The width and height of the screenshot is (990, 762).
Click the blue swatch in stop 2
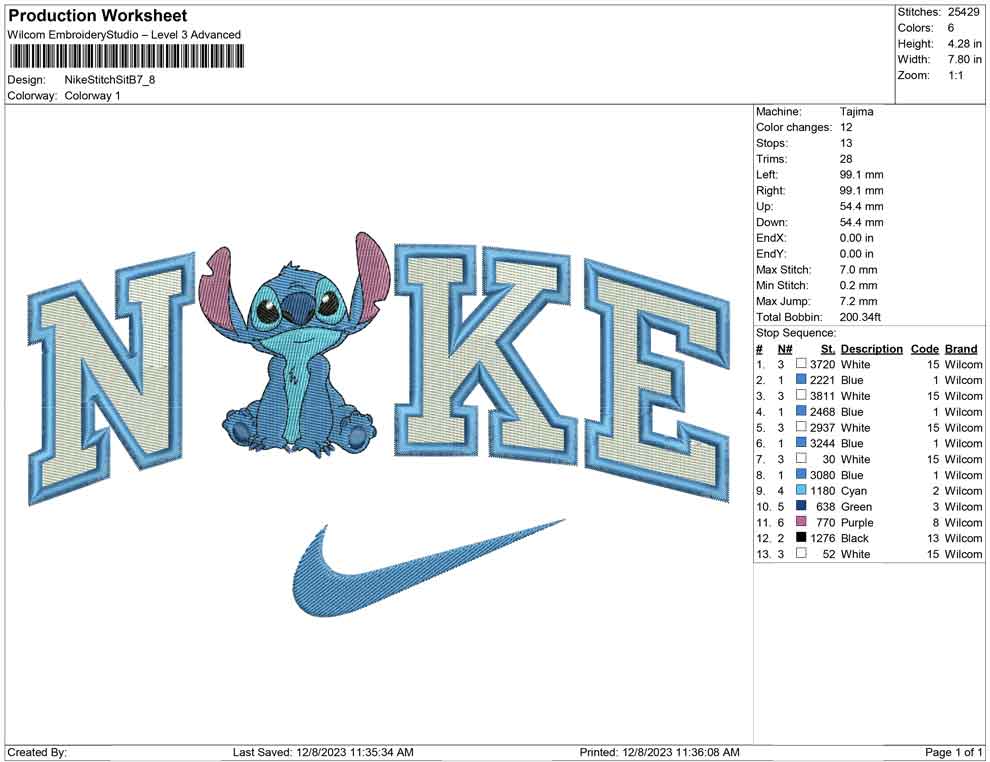[x=801, y=380]
